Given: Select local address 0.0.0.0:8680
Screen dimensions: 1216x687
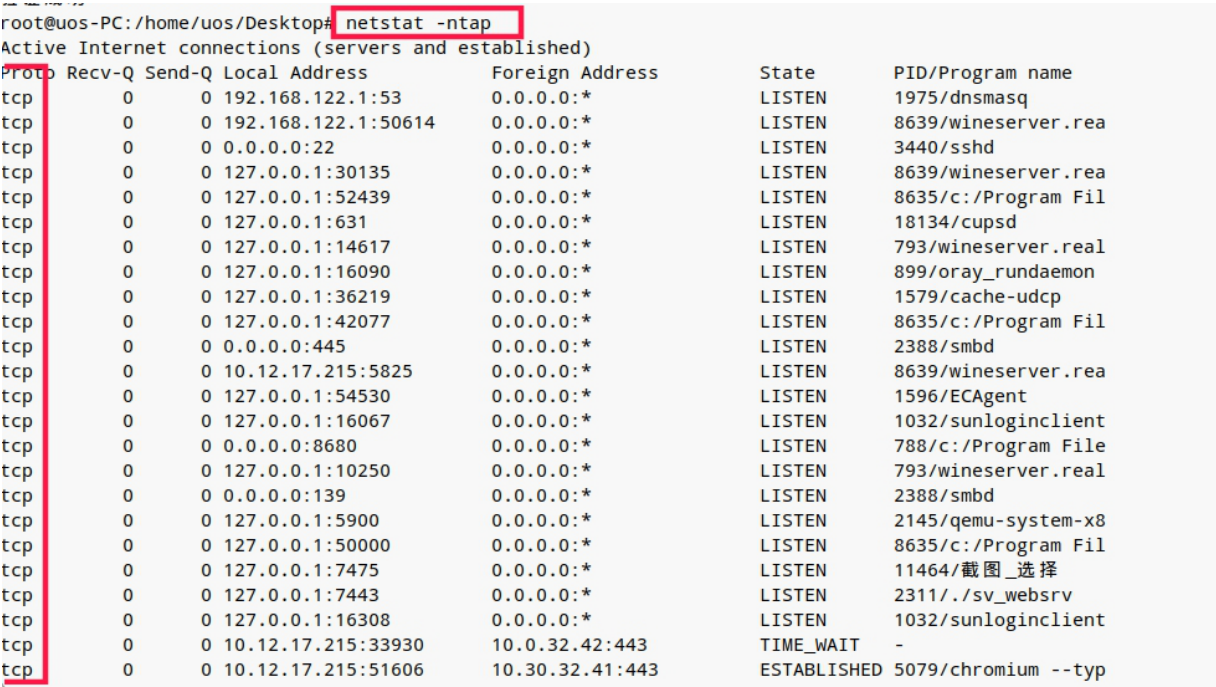Looking at the screenshot, I should coord(290,446).
